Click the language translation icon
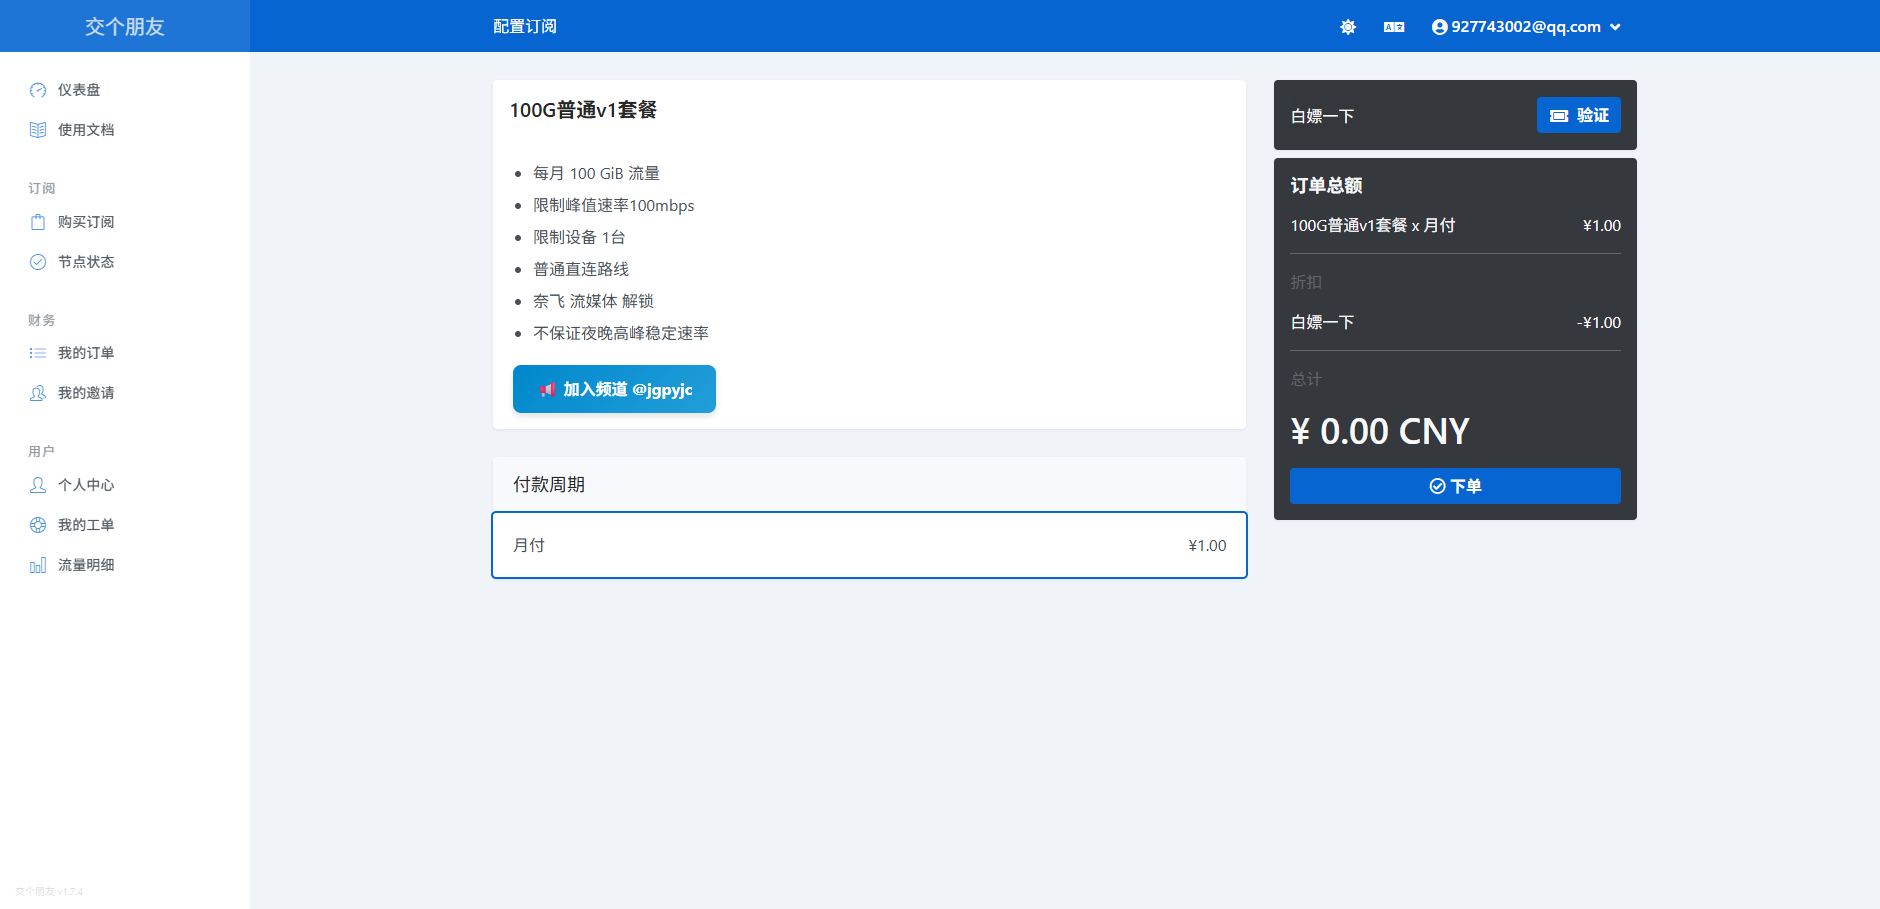Screen dimensions: 1880x909 point(1394,27)
